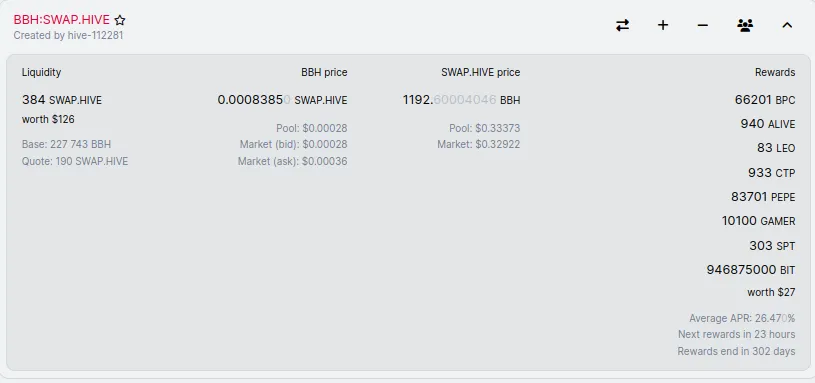The height and width of the screenshot is (383, 815).
Task: Click the Average APR value text
Action: [742, 318]
